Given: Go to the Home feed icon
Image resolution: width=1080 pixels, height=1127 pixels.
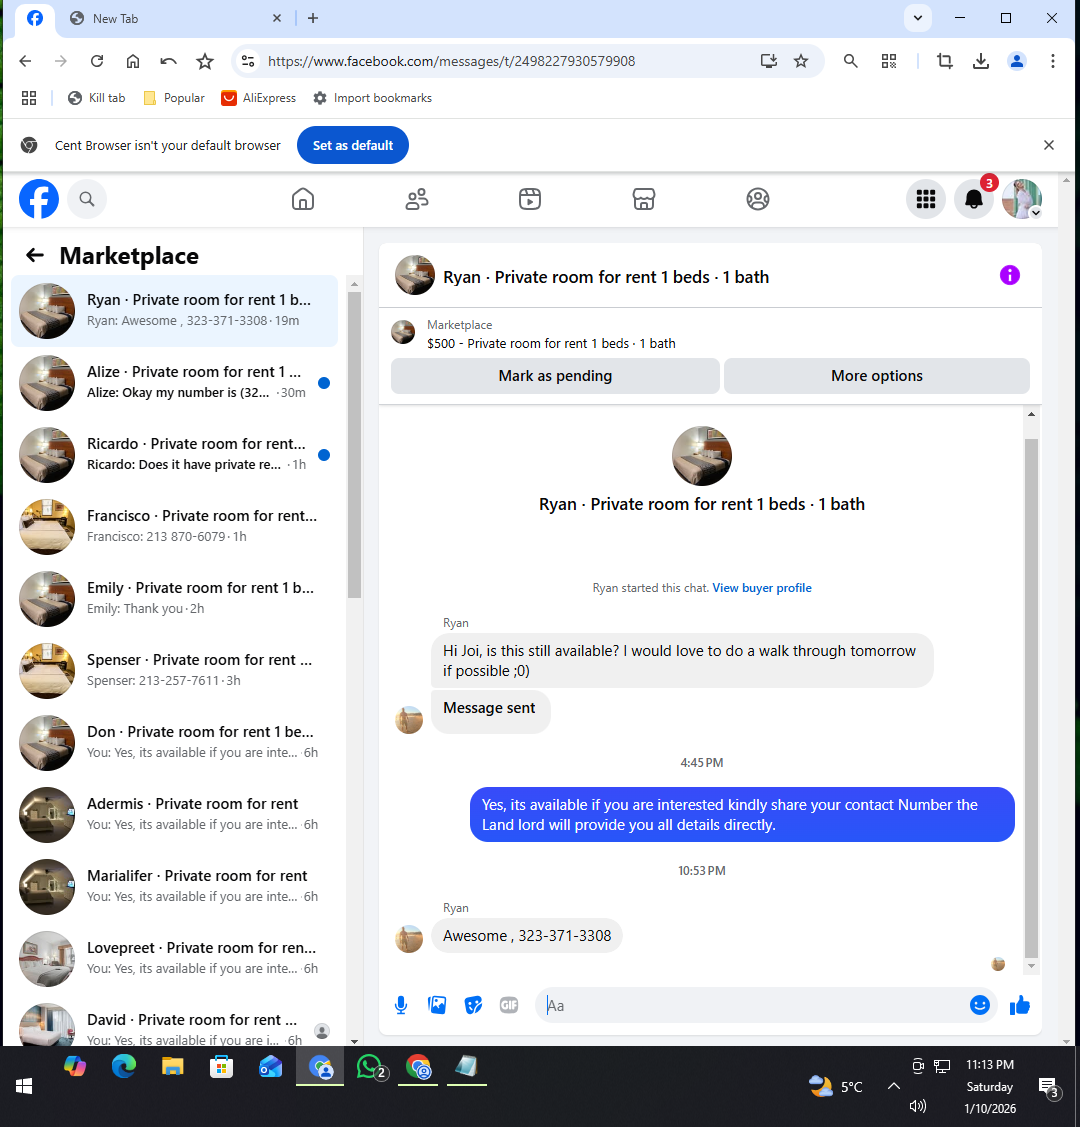Looking at the screenshot, I should pyautogui.click(x=303, y=199).
